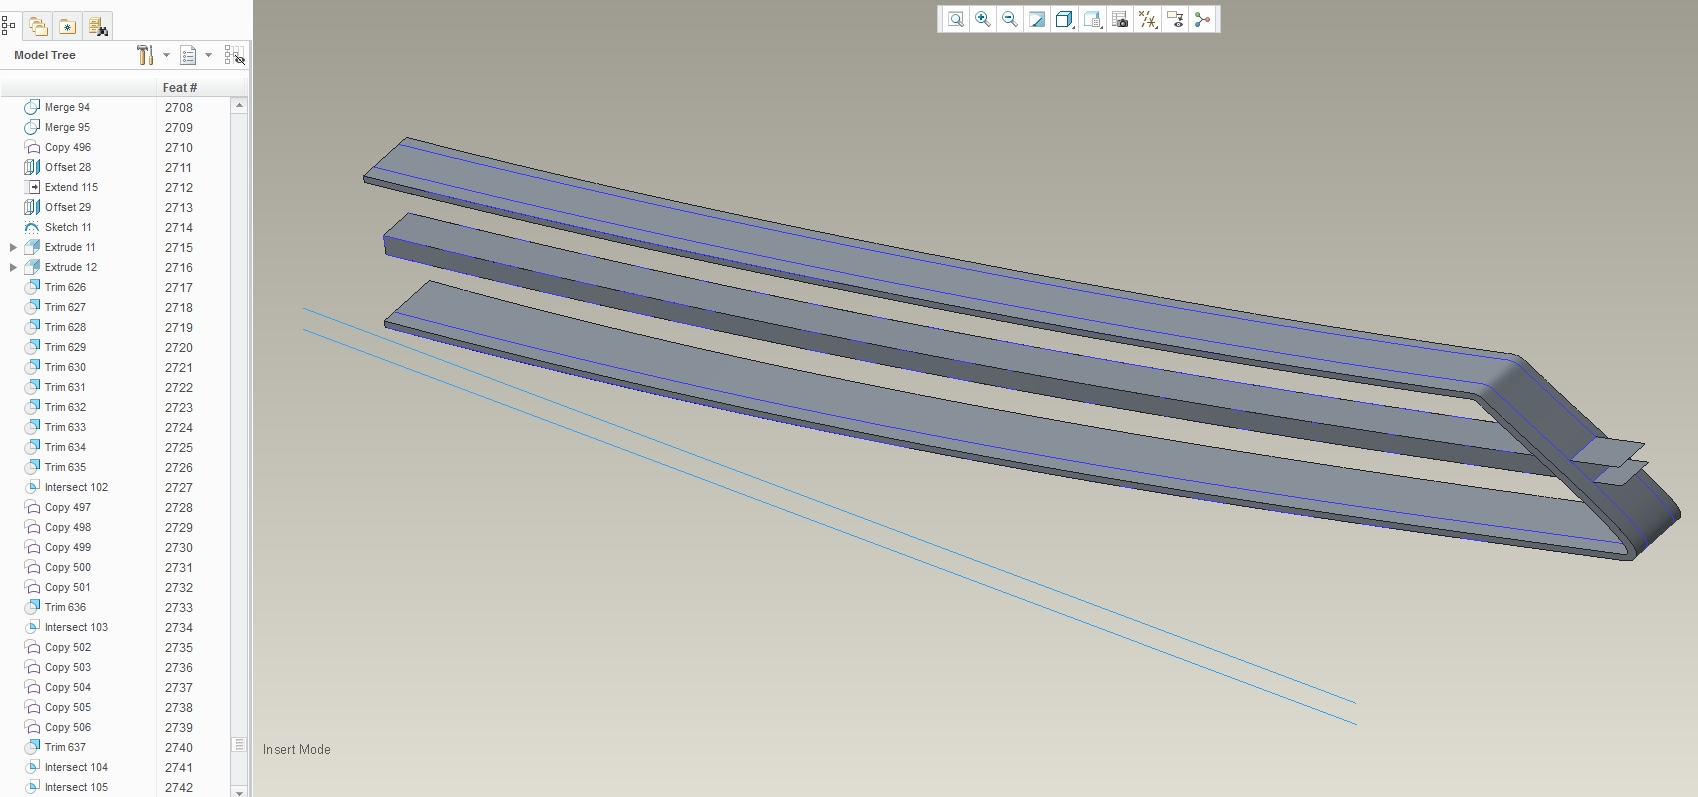Click the Intersect 102 feature icon
Screen dimensions: 1698x797
32,487
